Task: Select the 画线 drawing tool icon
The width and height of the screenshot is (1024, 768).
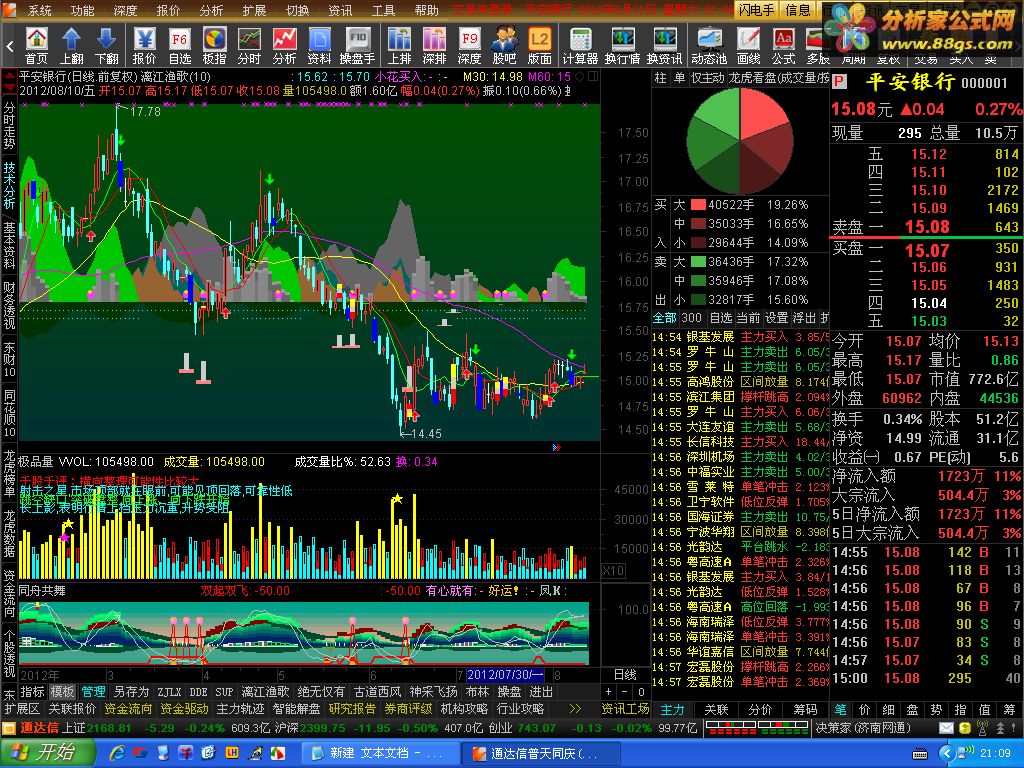Action: (748, 46)
